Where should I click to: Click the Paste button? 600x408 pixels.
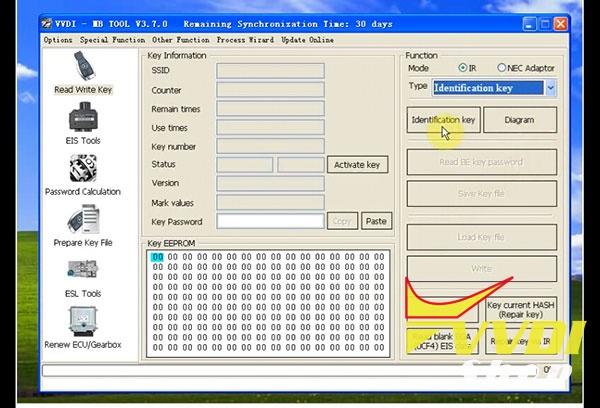click(x=376, y=222)
